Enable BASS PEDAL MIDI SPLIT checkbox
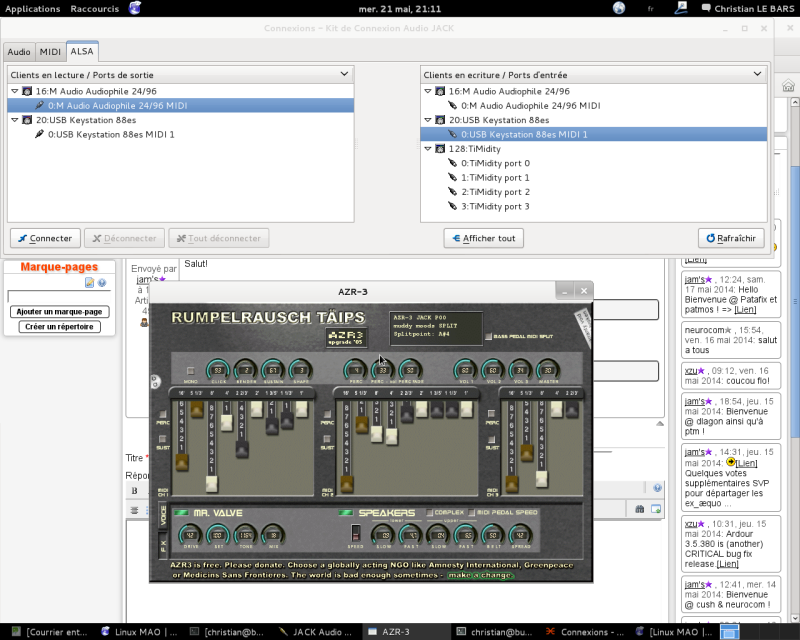 [x=488, y=337]
